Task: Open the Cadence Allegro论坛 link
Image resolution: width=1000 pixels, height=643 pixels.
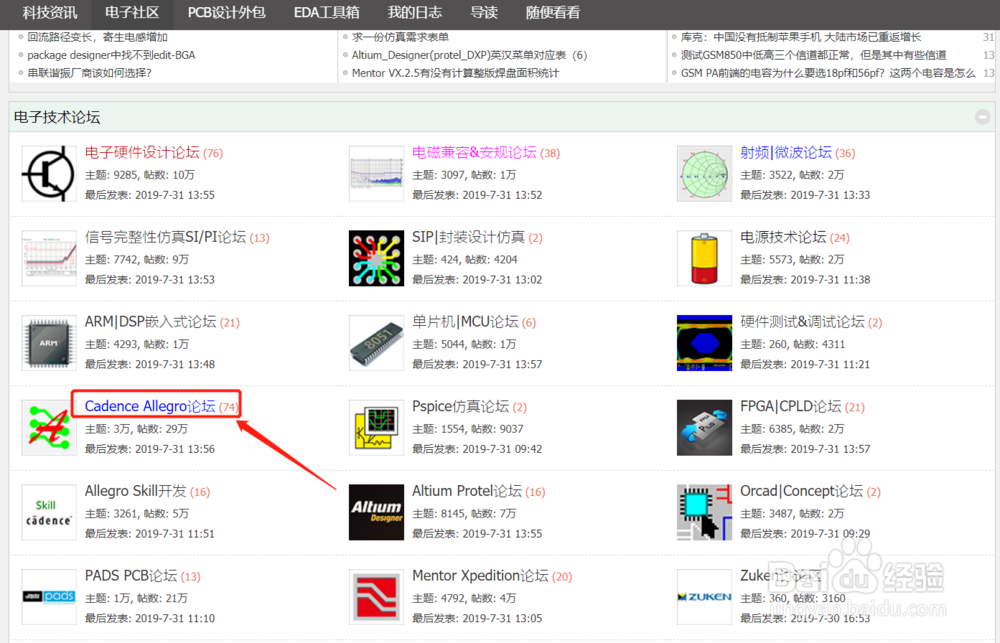Action: (150, 406)
